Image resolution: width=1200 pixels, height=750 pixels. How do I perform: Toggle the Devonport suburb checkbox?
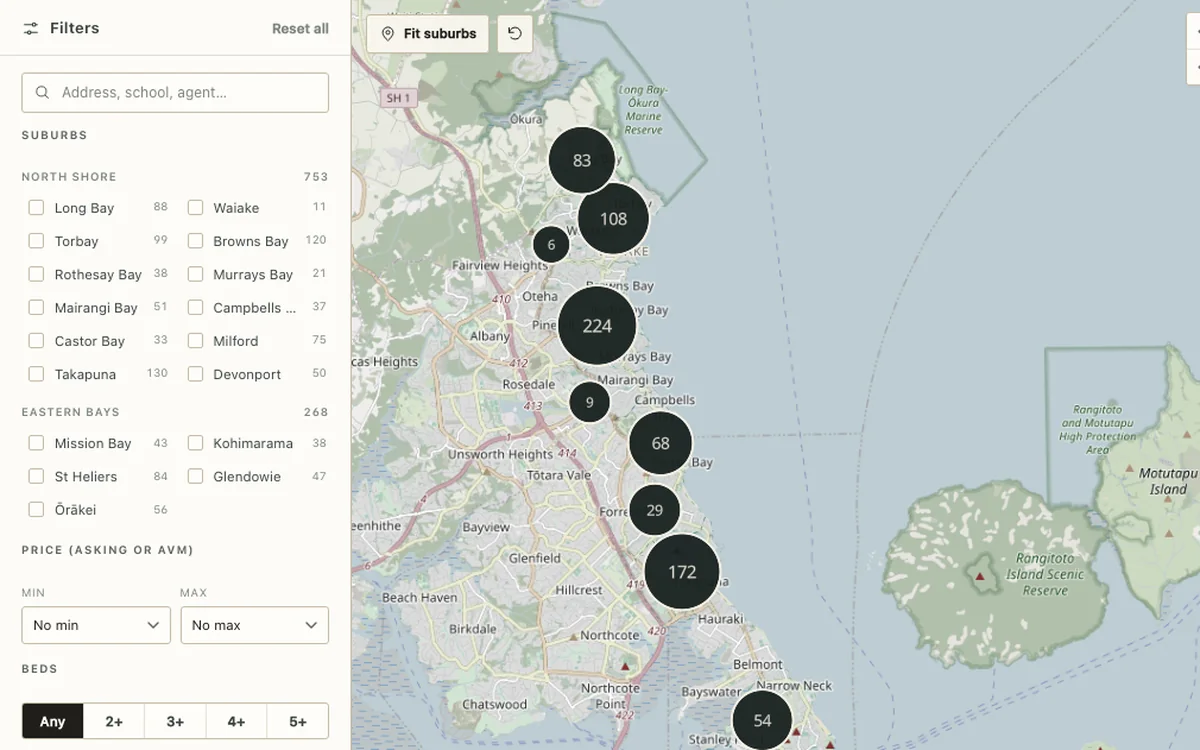(x=195, y=374)
